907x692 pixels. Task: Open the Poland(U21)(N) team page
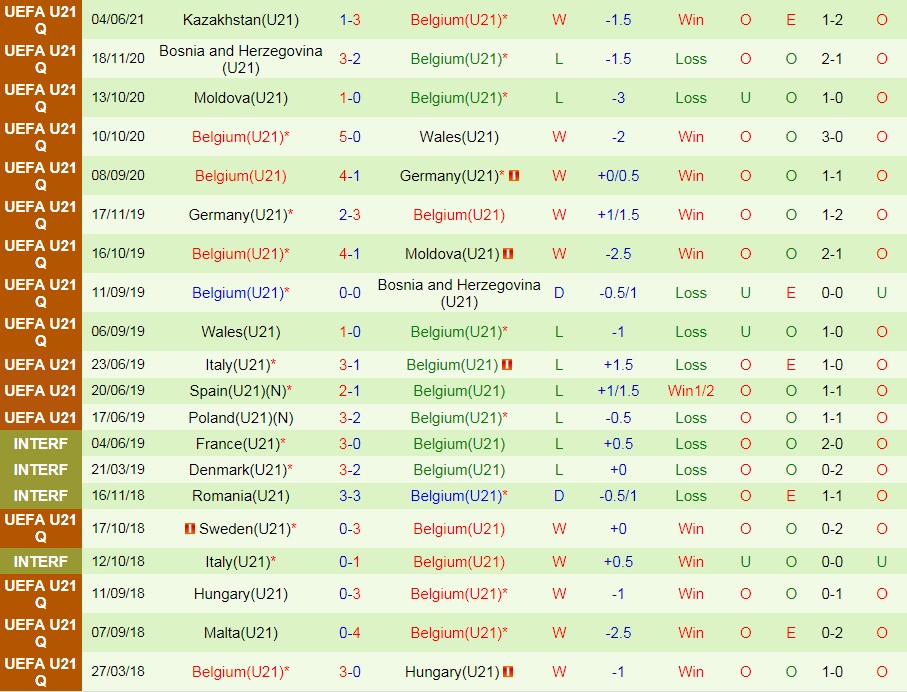[240, 418]
